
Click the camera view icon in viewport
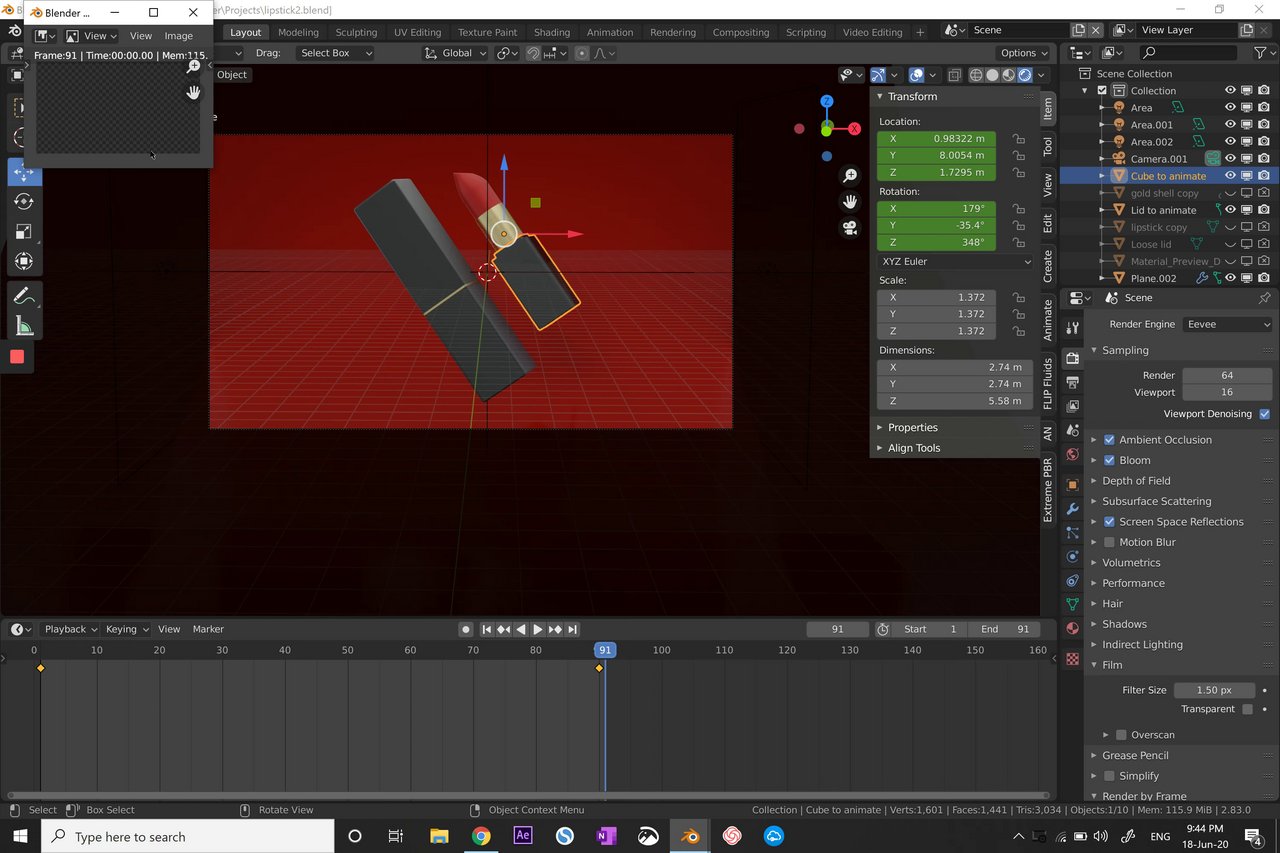[850, 228]
